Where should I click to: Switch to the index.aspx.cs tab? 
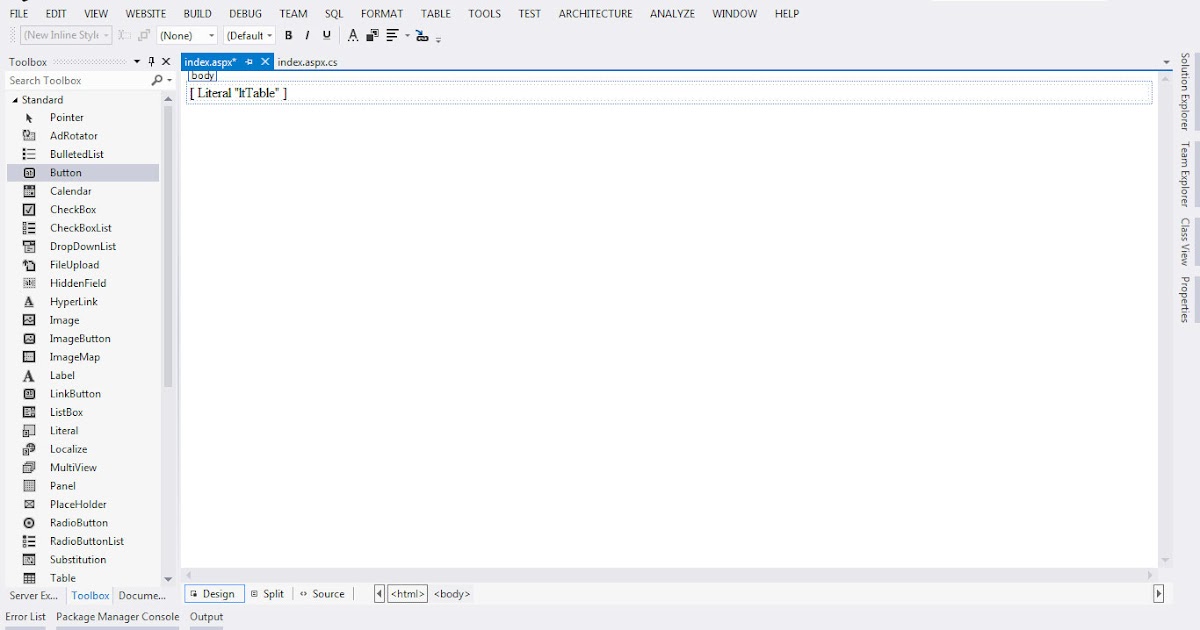(306, 61)
